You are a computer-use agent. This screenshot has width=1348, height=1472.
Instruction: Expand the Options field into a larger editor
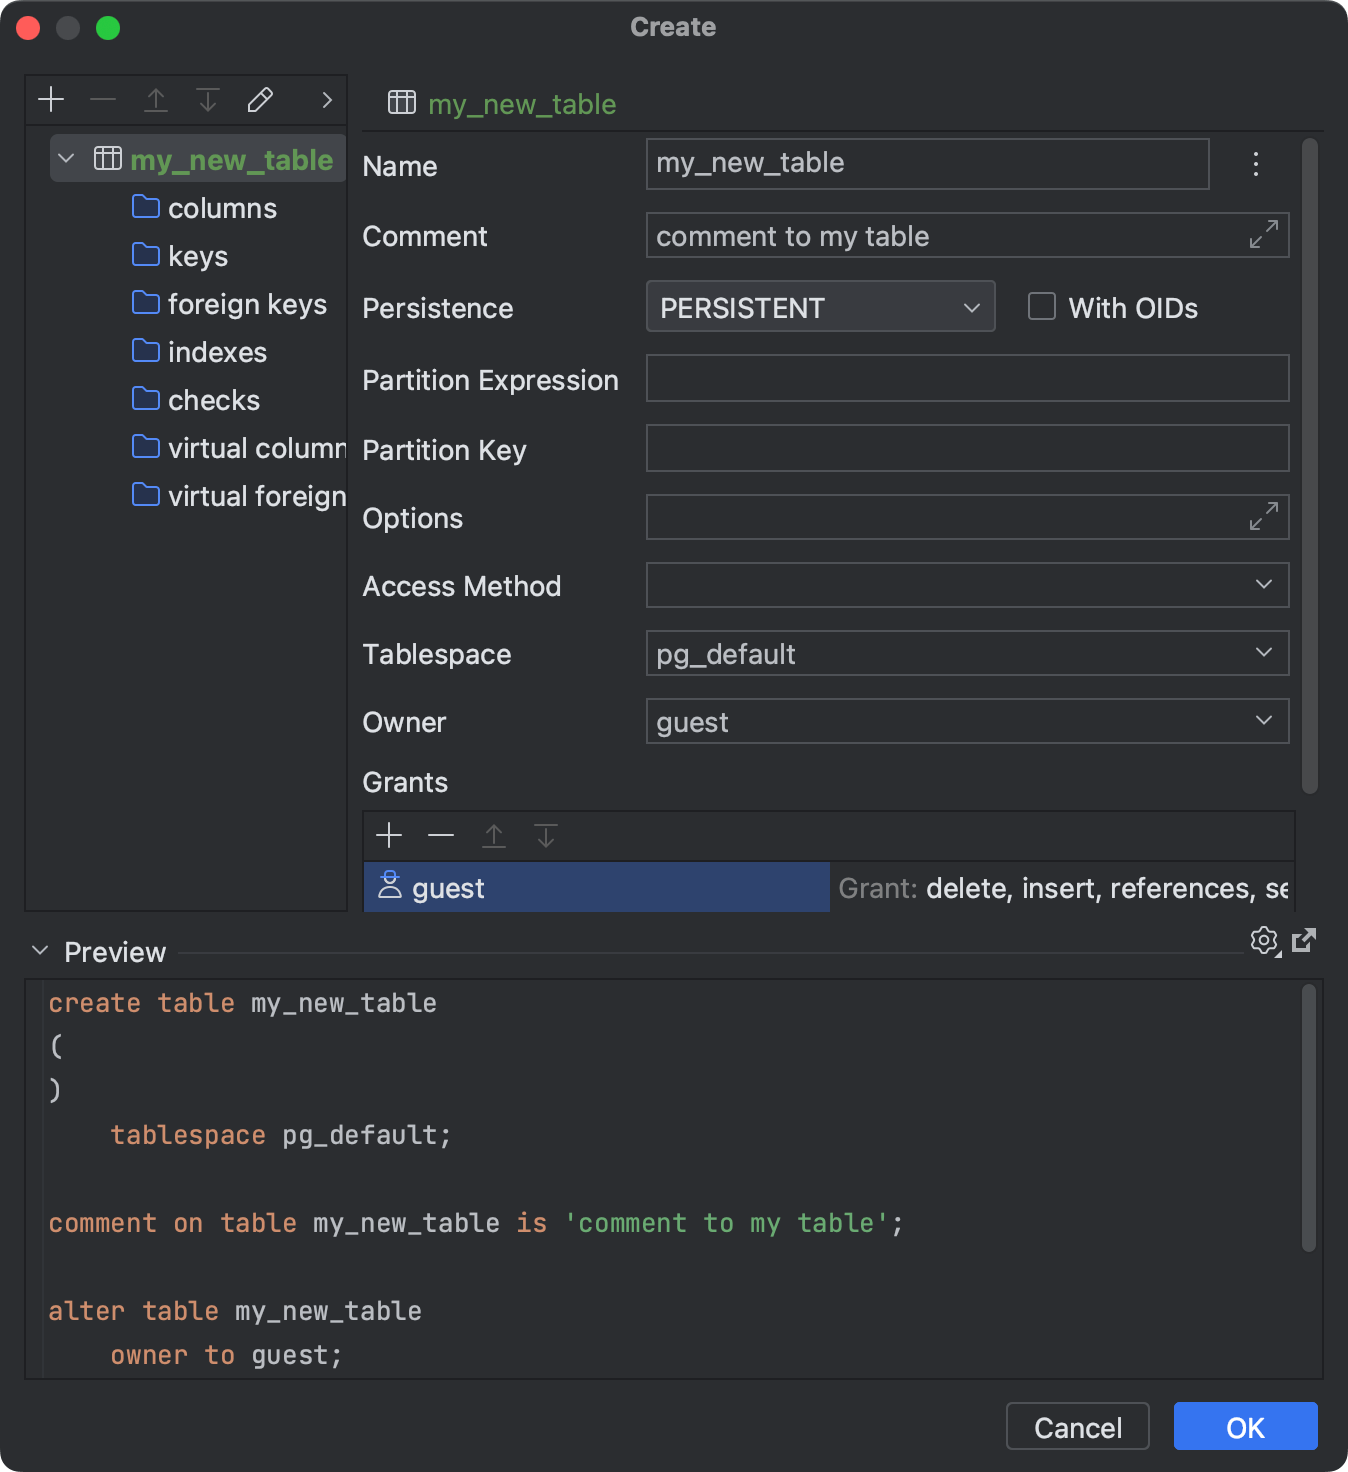pos(1263,517)
